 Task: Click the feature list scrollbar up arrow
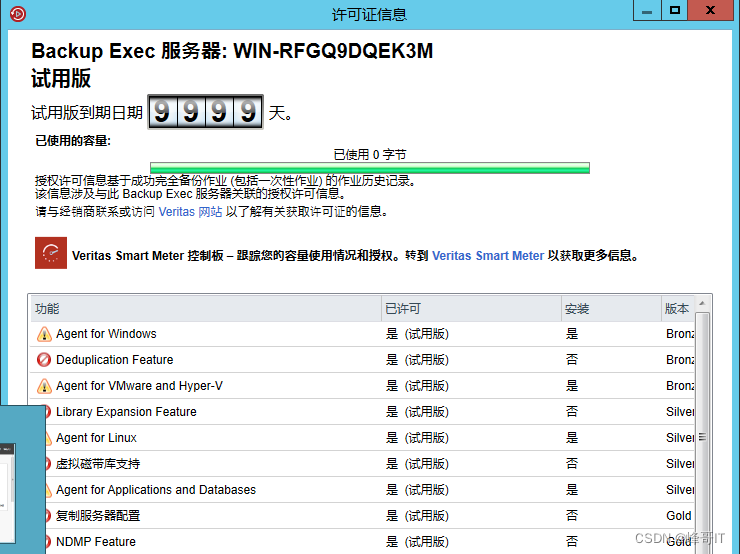[x=702, y=303]
